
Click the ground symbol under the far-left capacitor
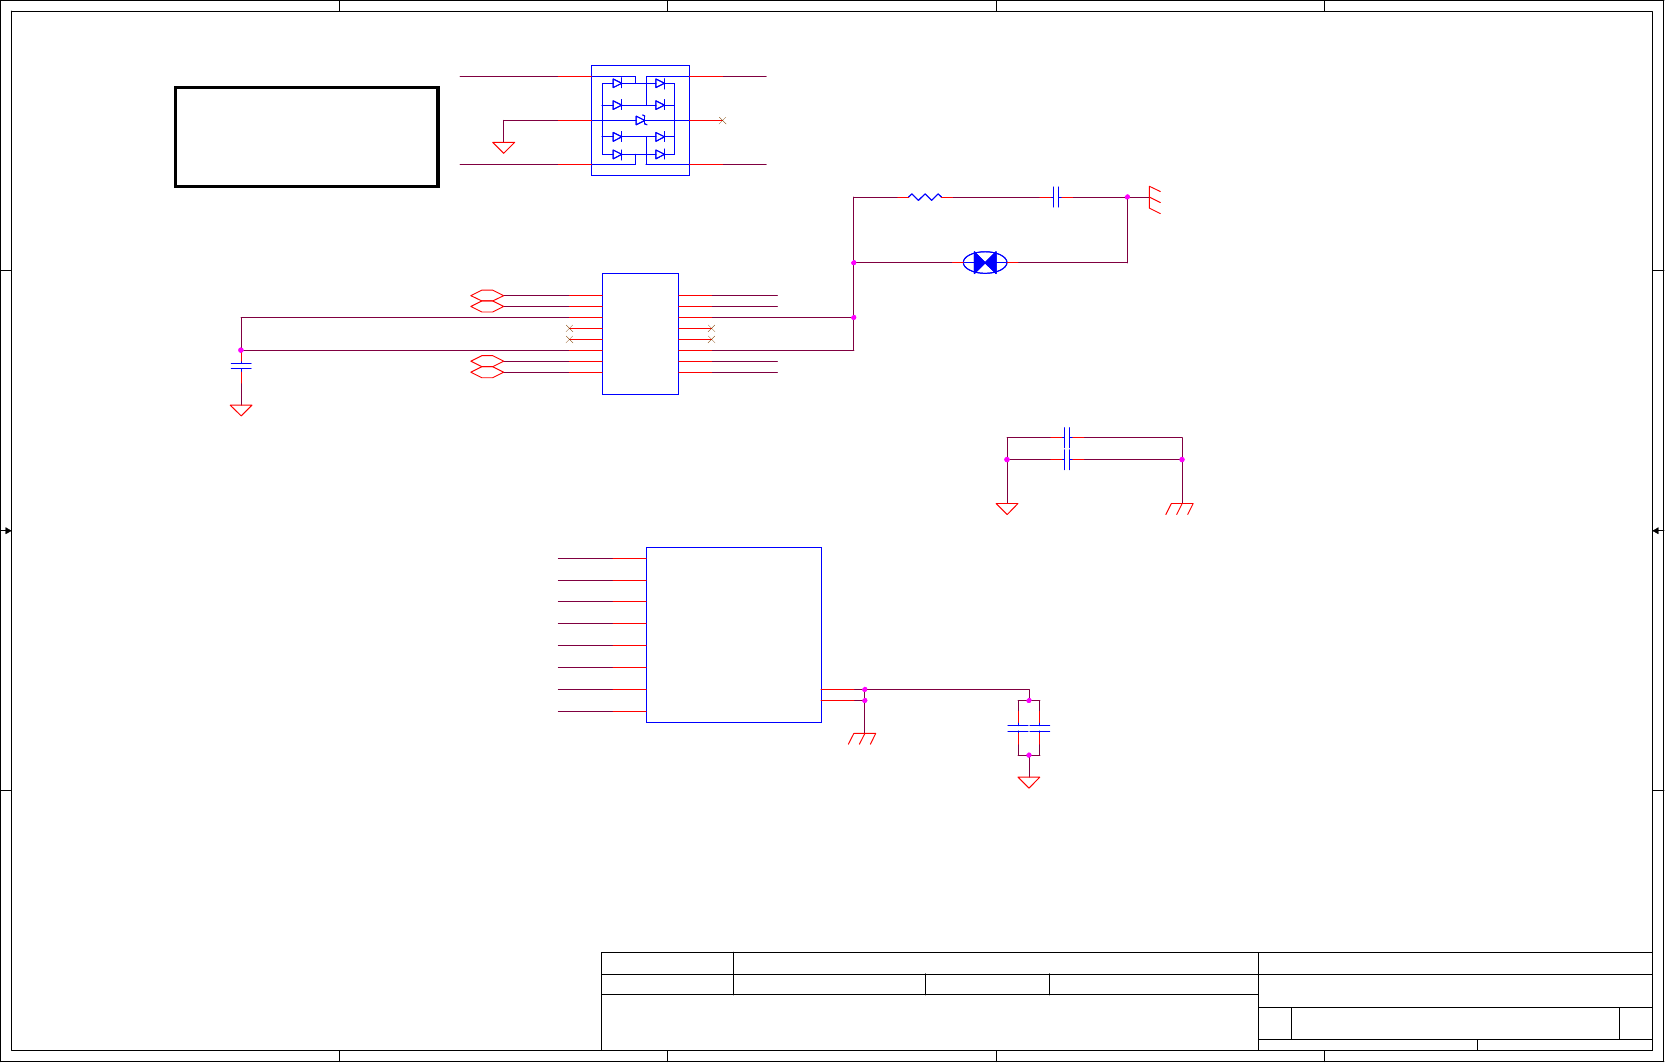(241, 410)
